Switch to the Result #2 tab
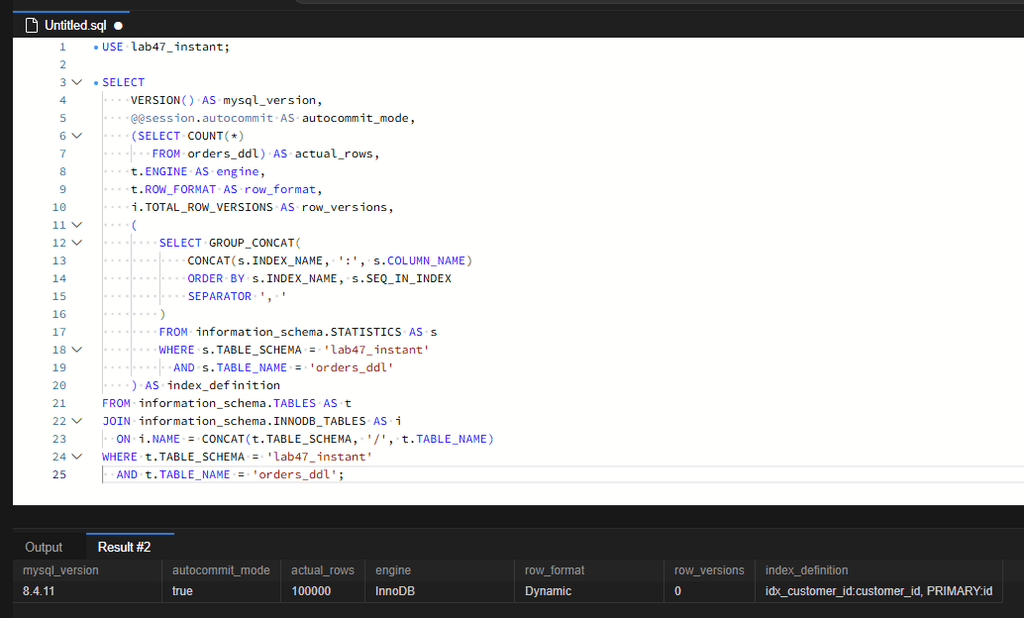Screen dimensions: 1024x618 coord(124,547)
